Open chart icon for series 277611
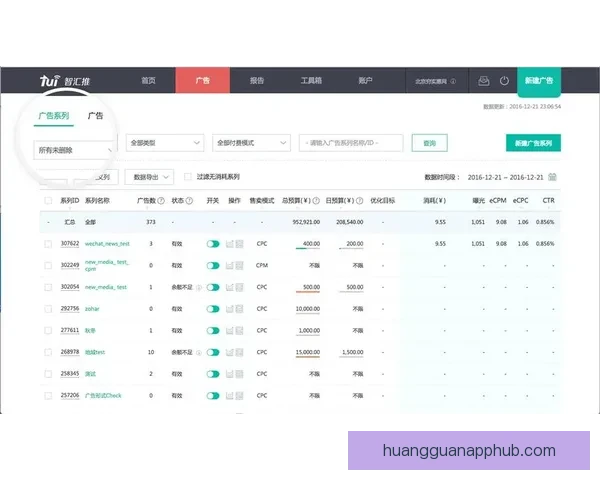This screenshot has width=600, height=480. [x=230, y=330]
